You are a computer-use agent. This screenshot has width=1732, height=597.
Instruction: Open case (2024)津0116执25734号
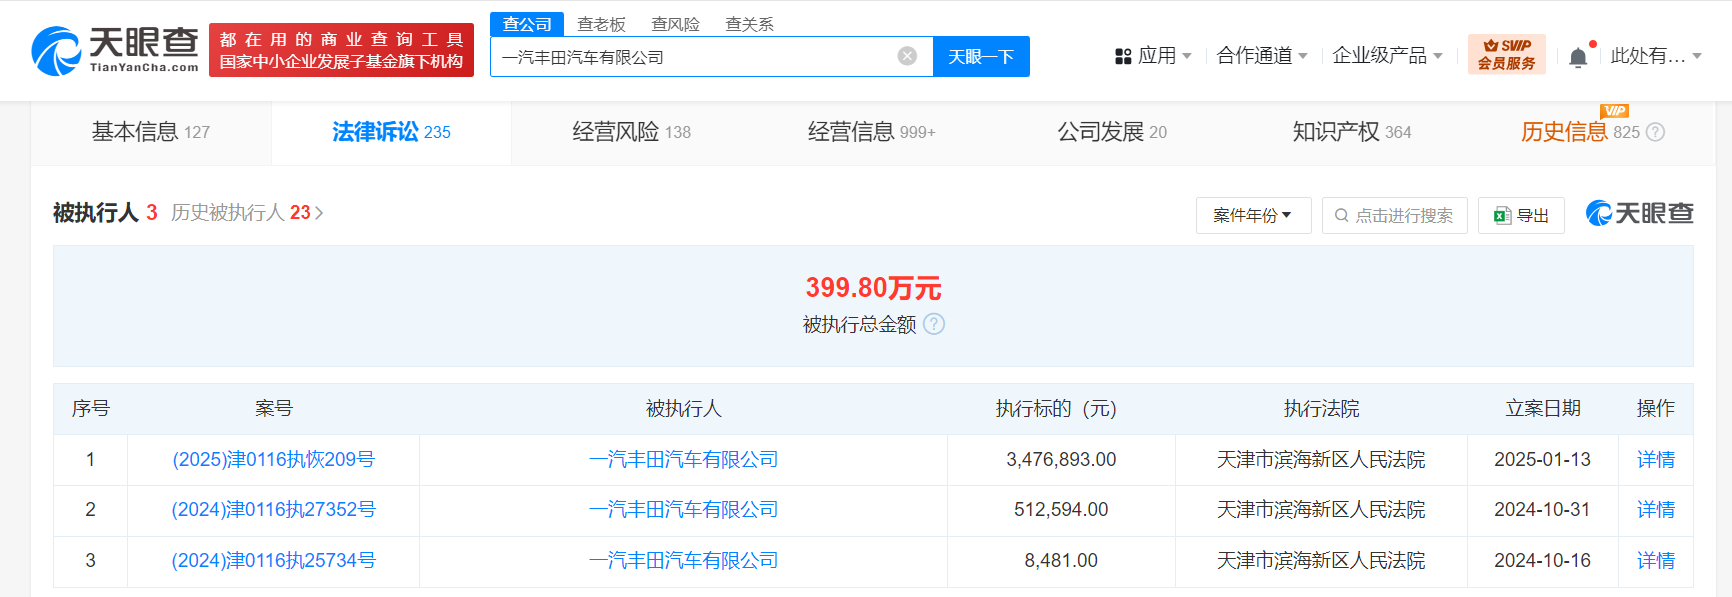click(x=273, y=561)
